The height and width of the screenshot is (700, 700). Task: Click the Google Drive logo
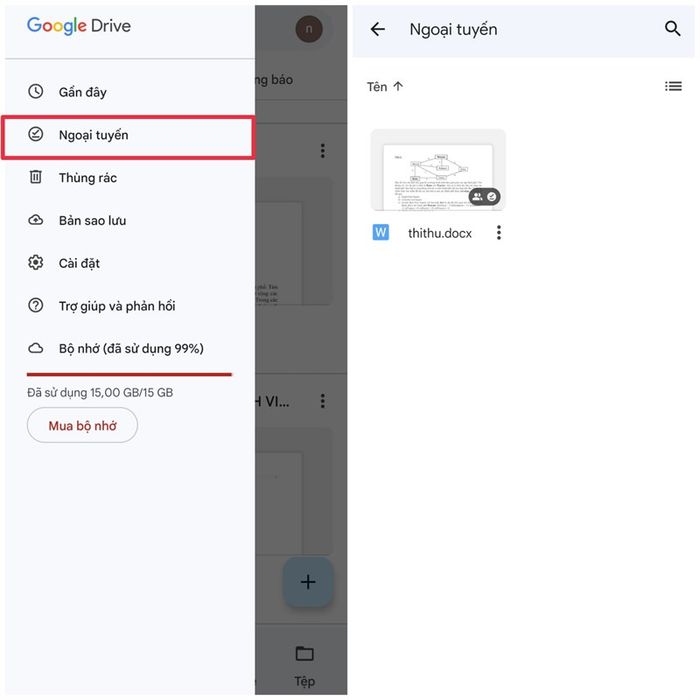tap(79, 26)
